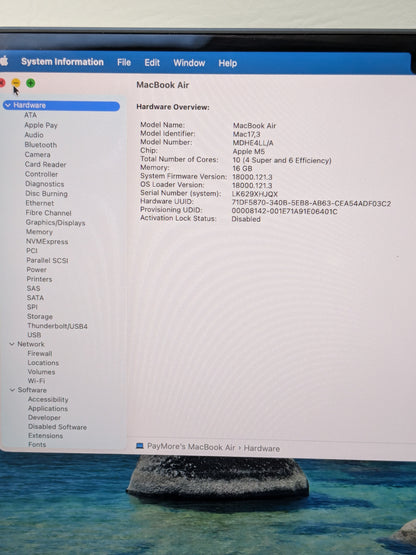The image size is (416, 555).
Task: Select Memory in the sidebar list
Action: tap(39, 232)
